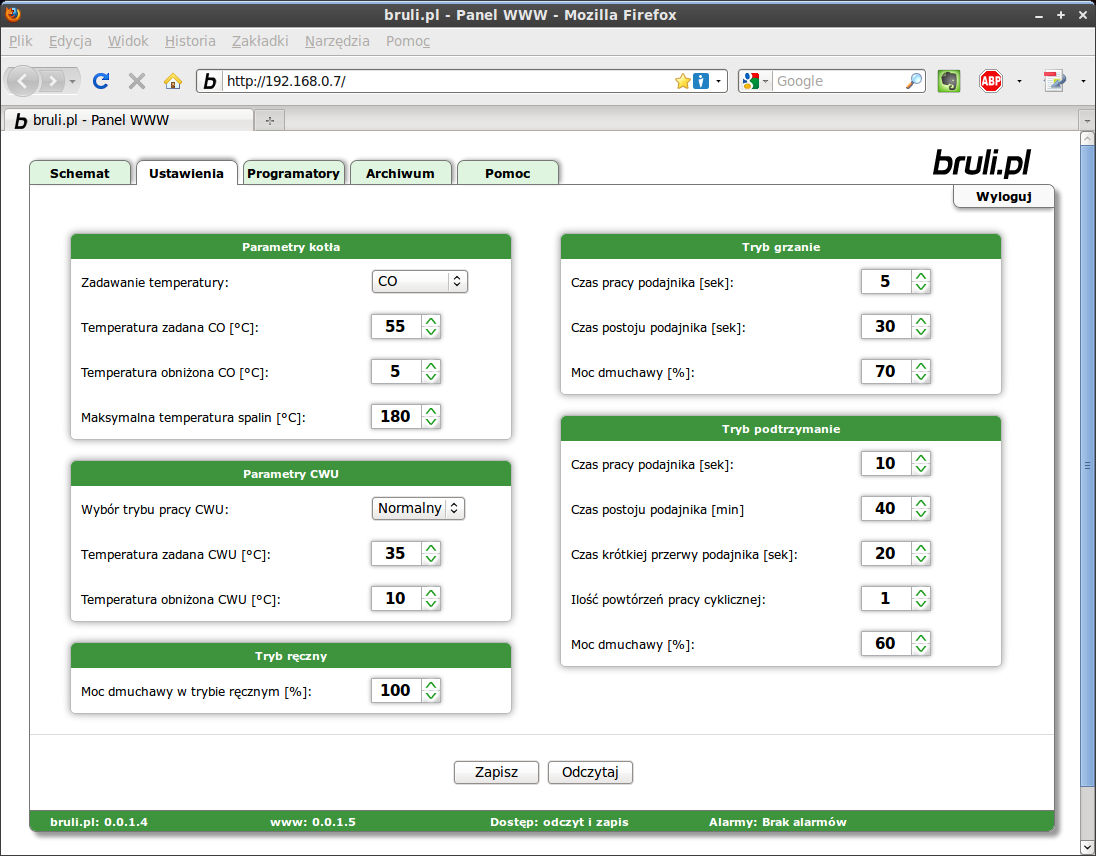The image size is (1096, 856).
Task: Bookmark this page with the star icon
Action: pos(682,81)
